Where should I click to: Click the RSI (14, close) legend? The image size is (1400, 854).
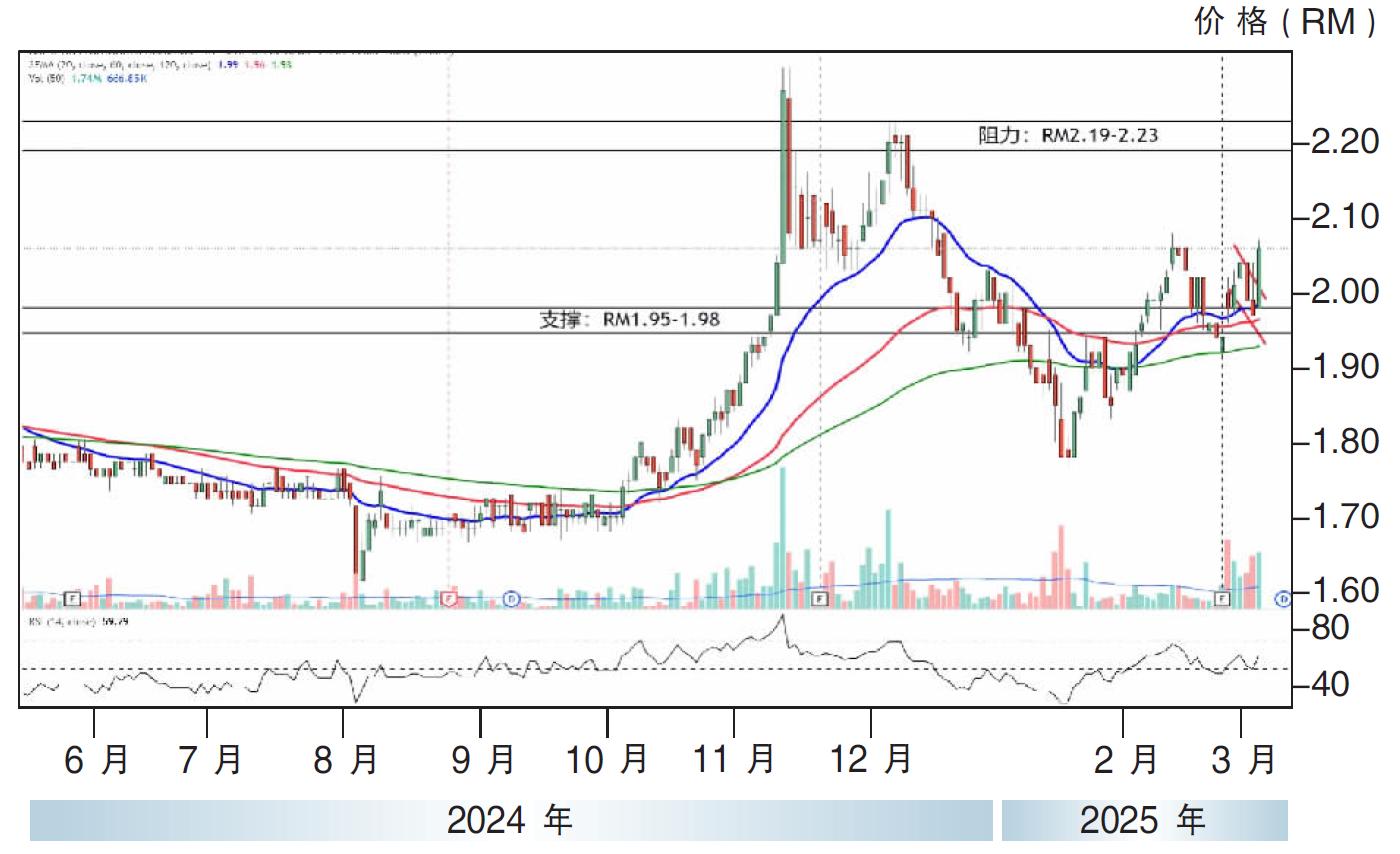76,621
